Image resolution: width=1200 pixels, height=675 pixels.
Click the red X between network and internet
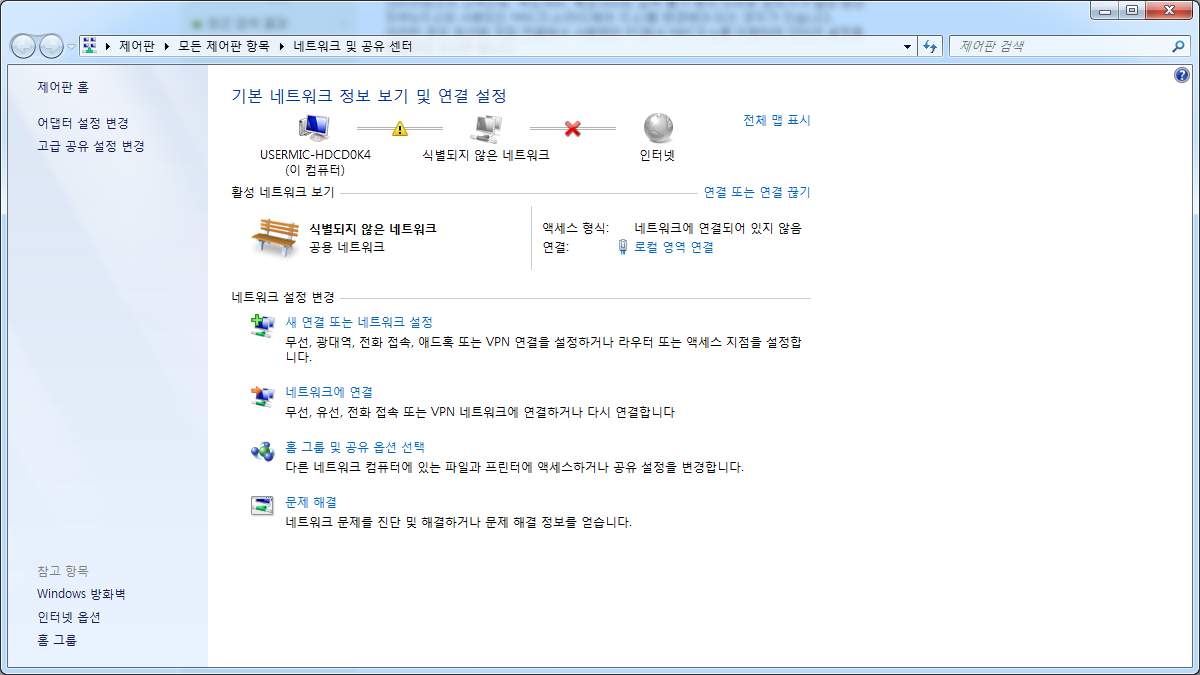[573, 128]
